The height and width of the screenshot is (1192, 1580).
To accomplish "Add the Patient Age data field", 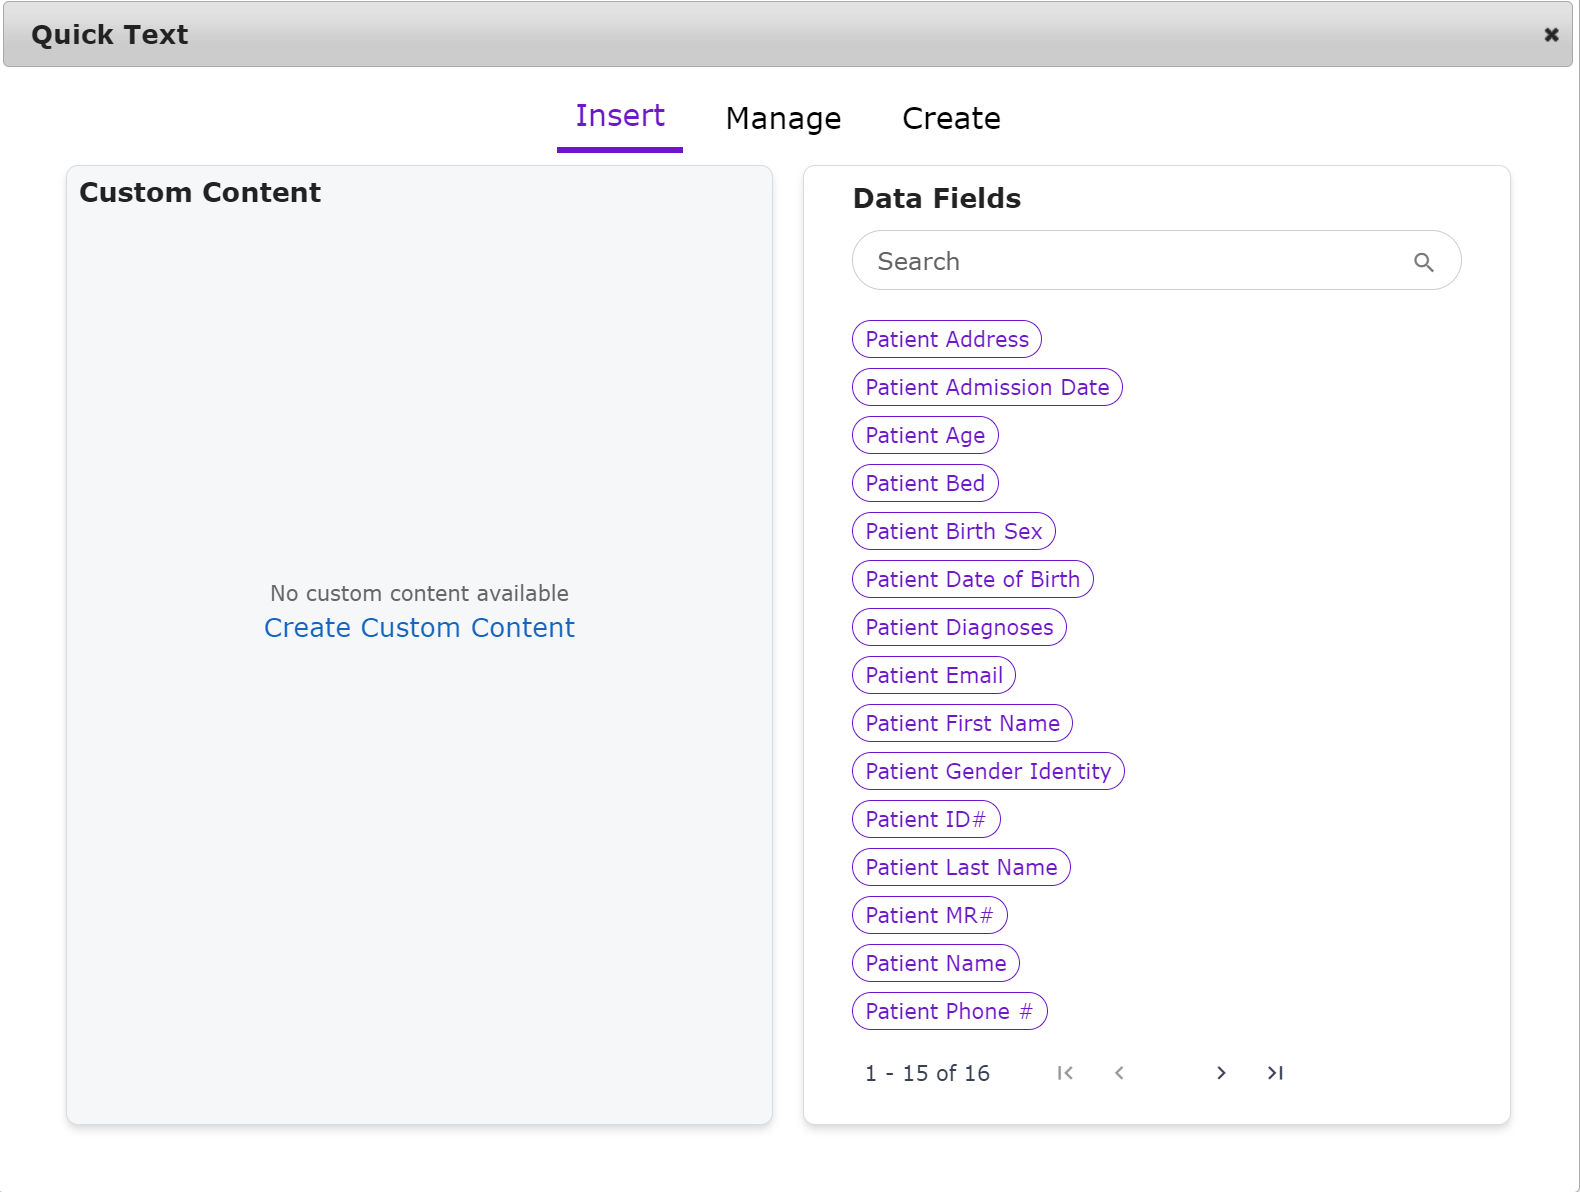I will tap(925, 436).
